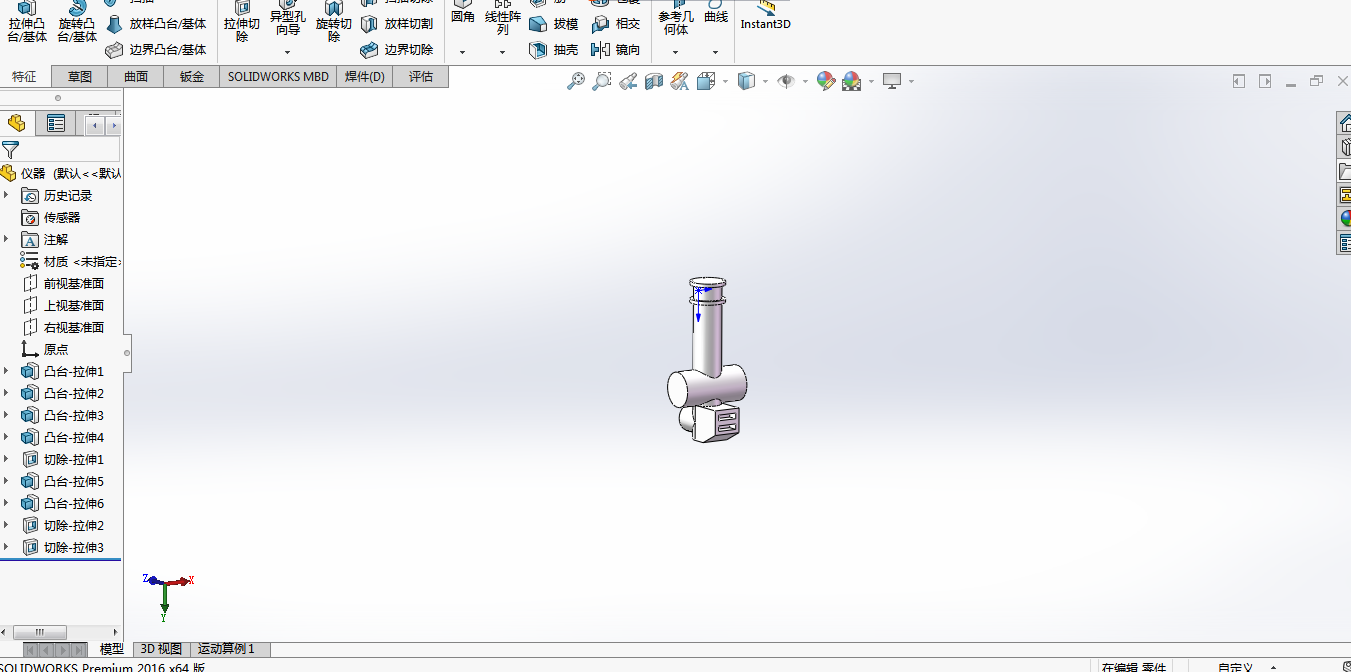Select the 前视基准面 front plane
1351x672 pixels.
pyautogui.click(x=63, y=283)
